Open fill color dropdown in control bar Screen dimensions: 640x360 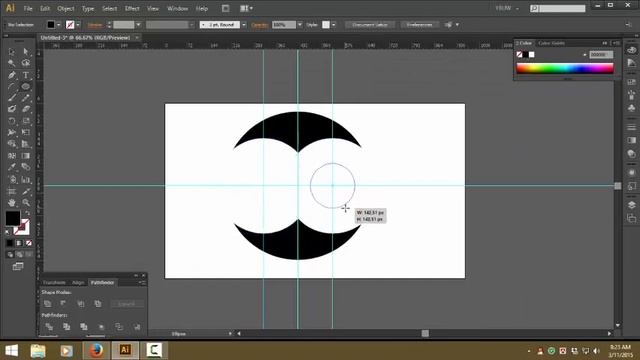point(58,25)
